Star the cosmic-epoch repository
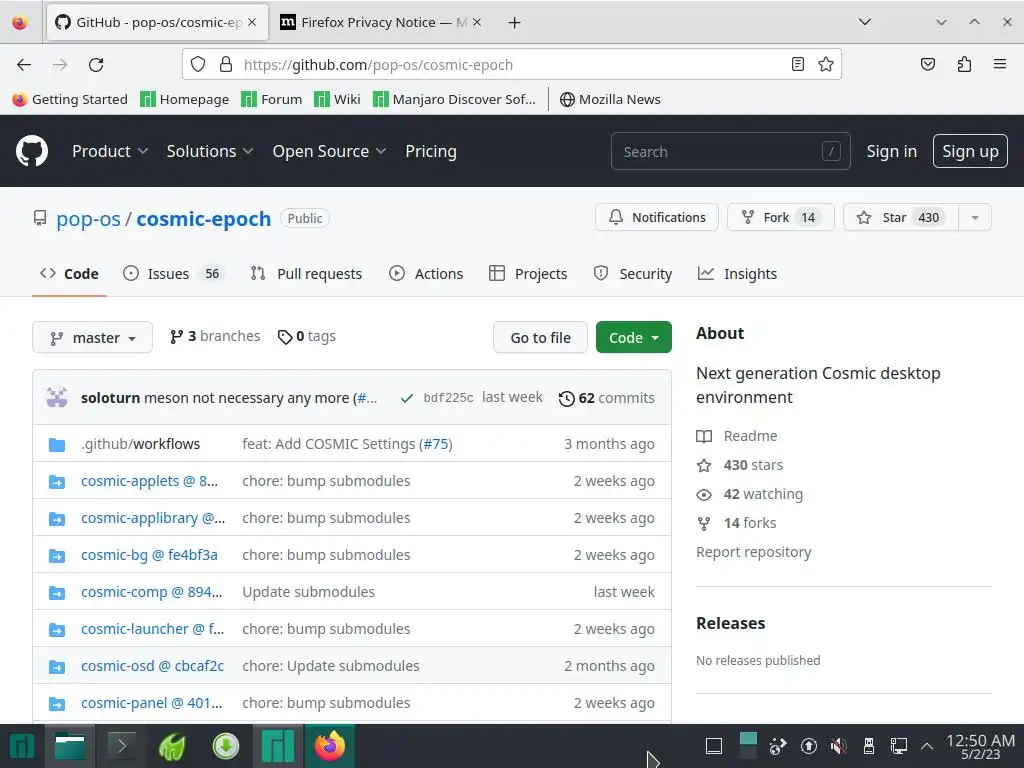Screen dimensions: 1024x768 (x=901, y=217)
